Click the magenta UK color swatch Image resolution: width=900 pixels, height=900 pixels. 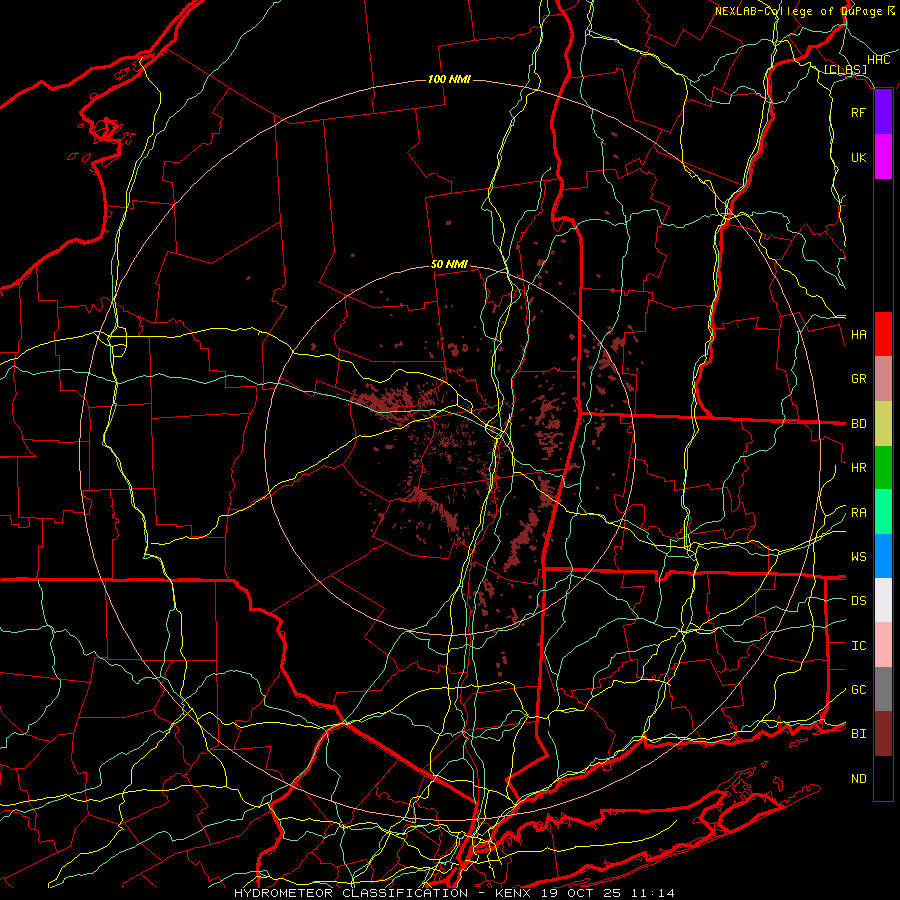[883, 157]
